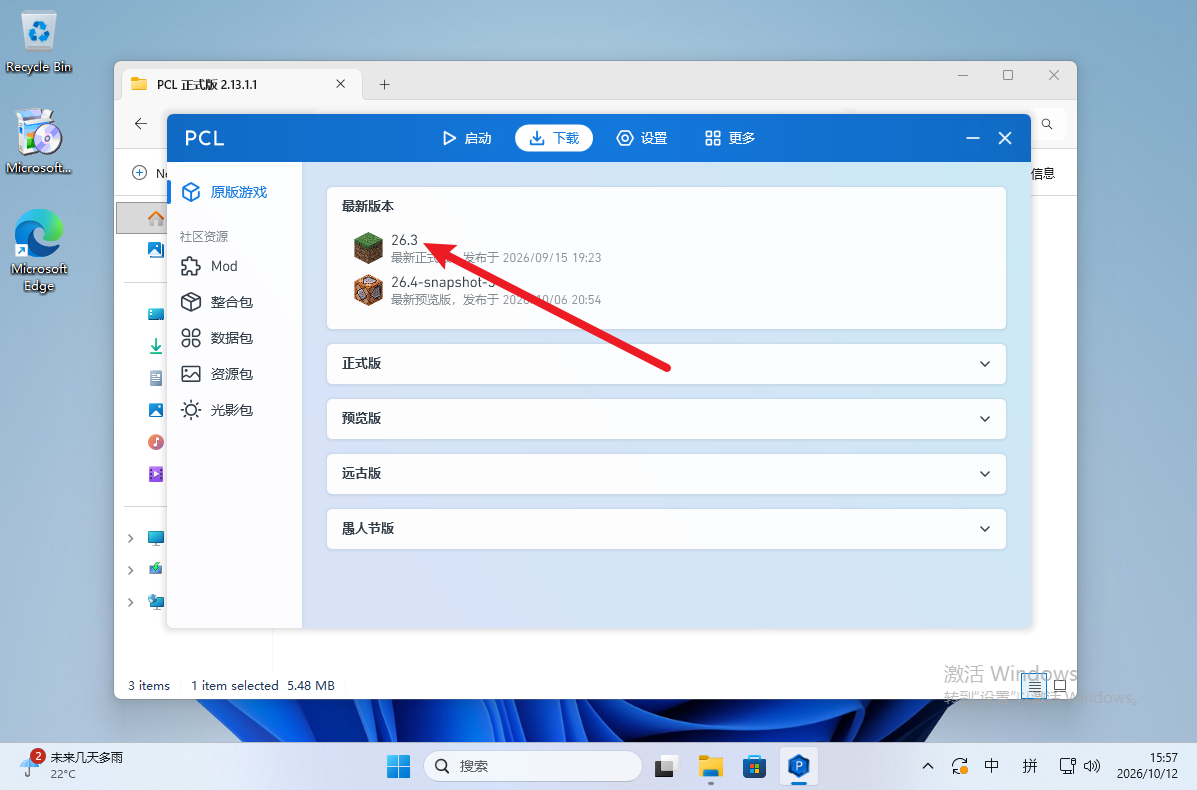
Task: Click the volume icon in system tray
Action: pos(1092,766)
